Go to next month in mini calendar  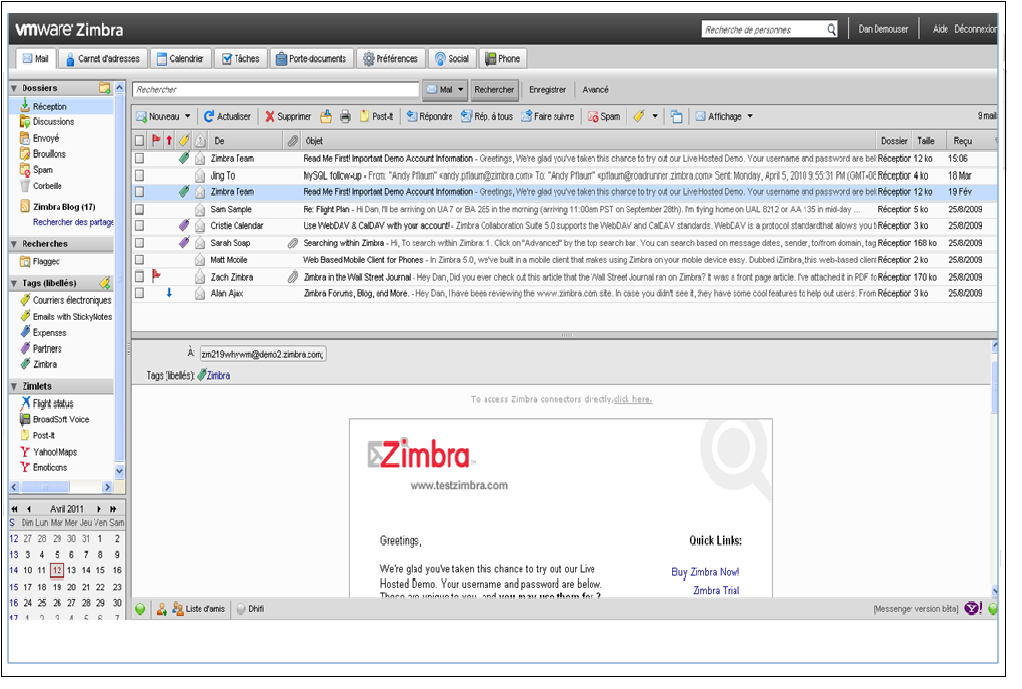(x=99, y=508)
